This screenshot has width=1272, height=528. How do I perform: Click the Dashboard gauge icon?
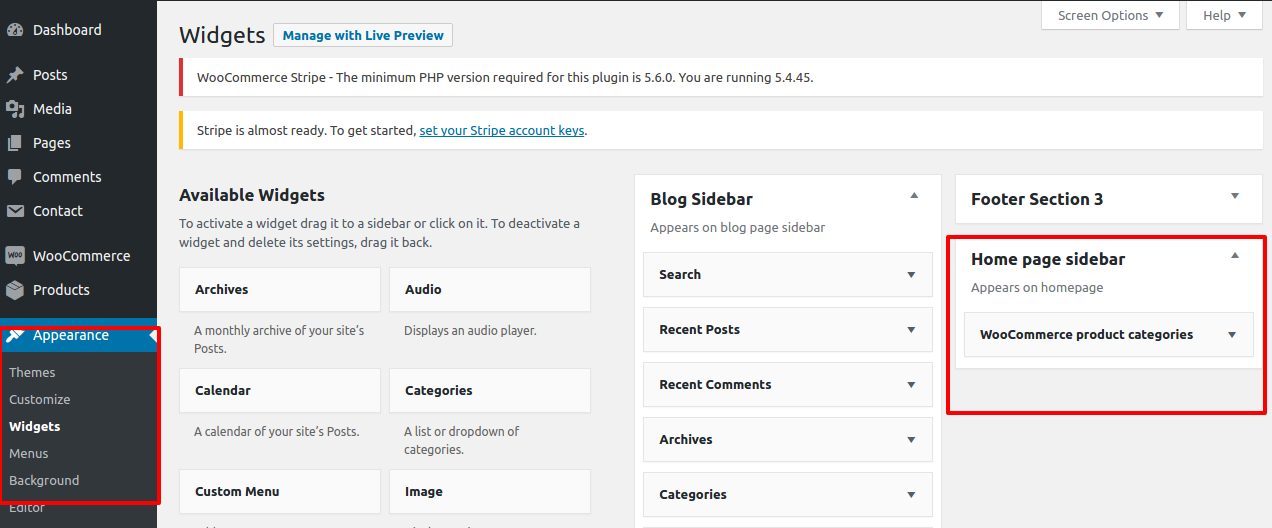(x=15, y=30)
